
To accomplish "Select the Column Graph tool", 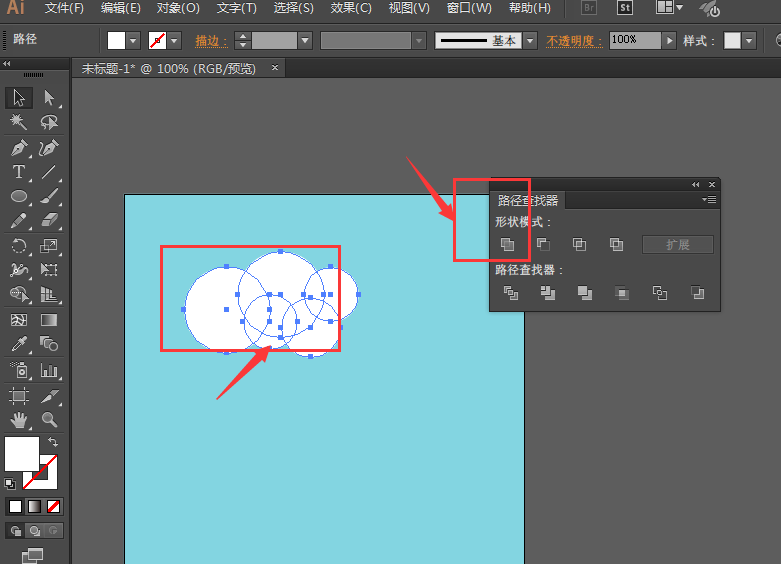I will click(49, 370).
